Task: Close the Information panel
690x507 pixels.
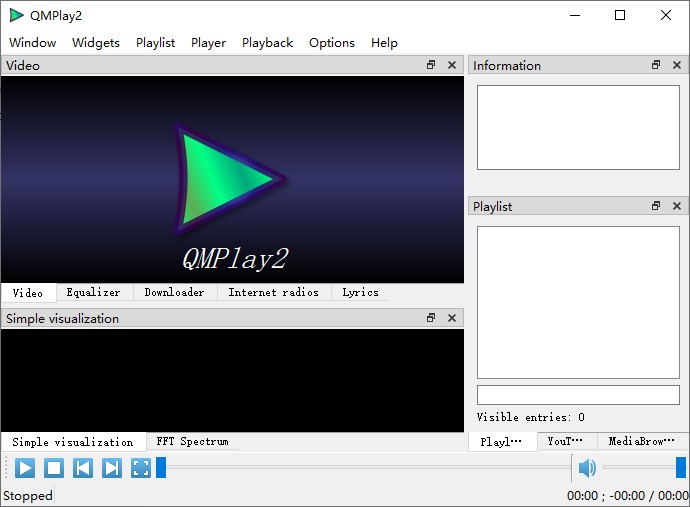Action: (677, 65)
